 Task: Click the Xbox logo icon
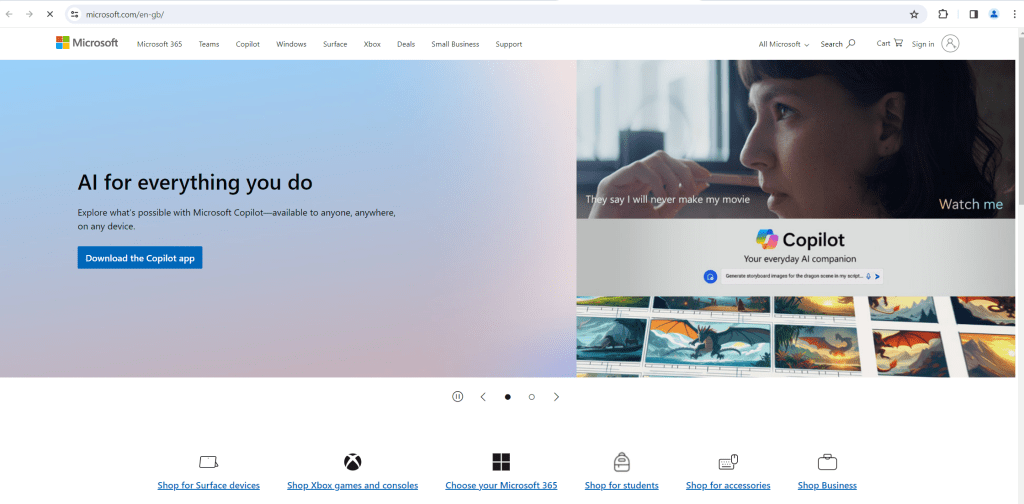point(353,462)
